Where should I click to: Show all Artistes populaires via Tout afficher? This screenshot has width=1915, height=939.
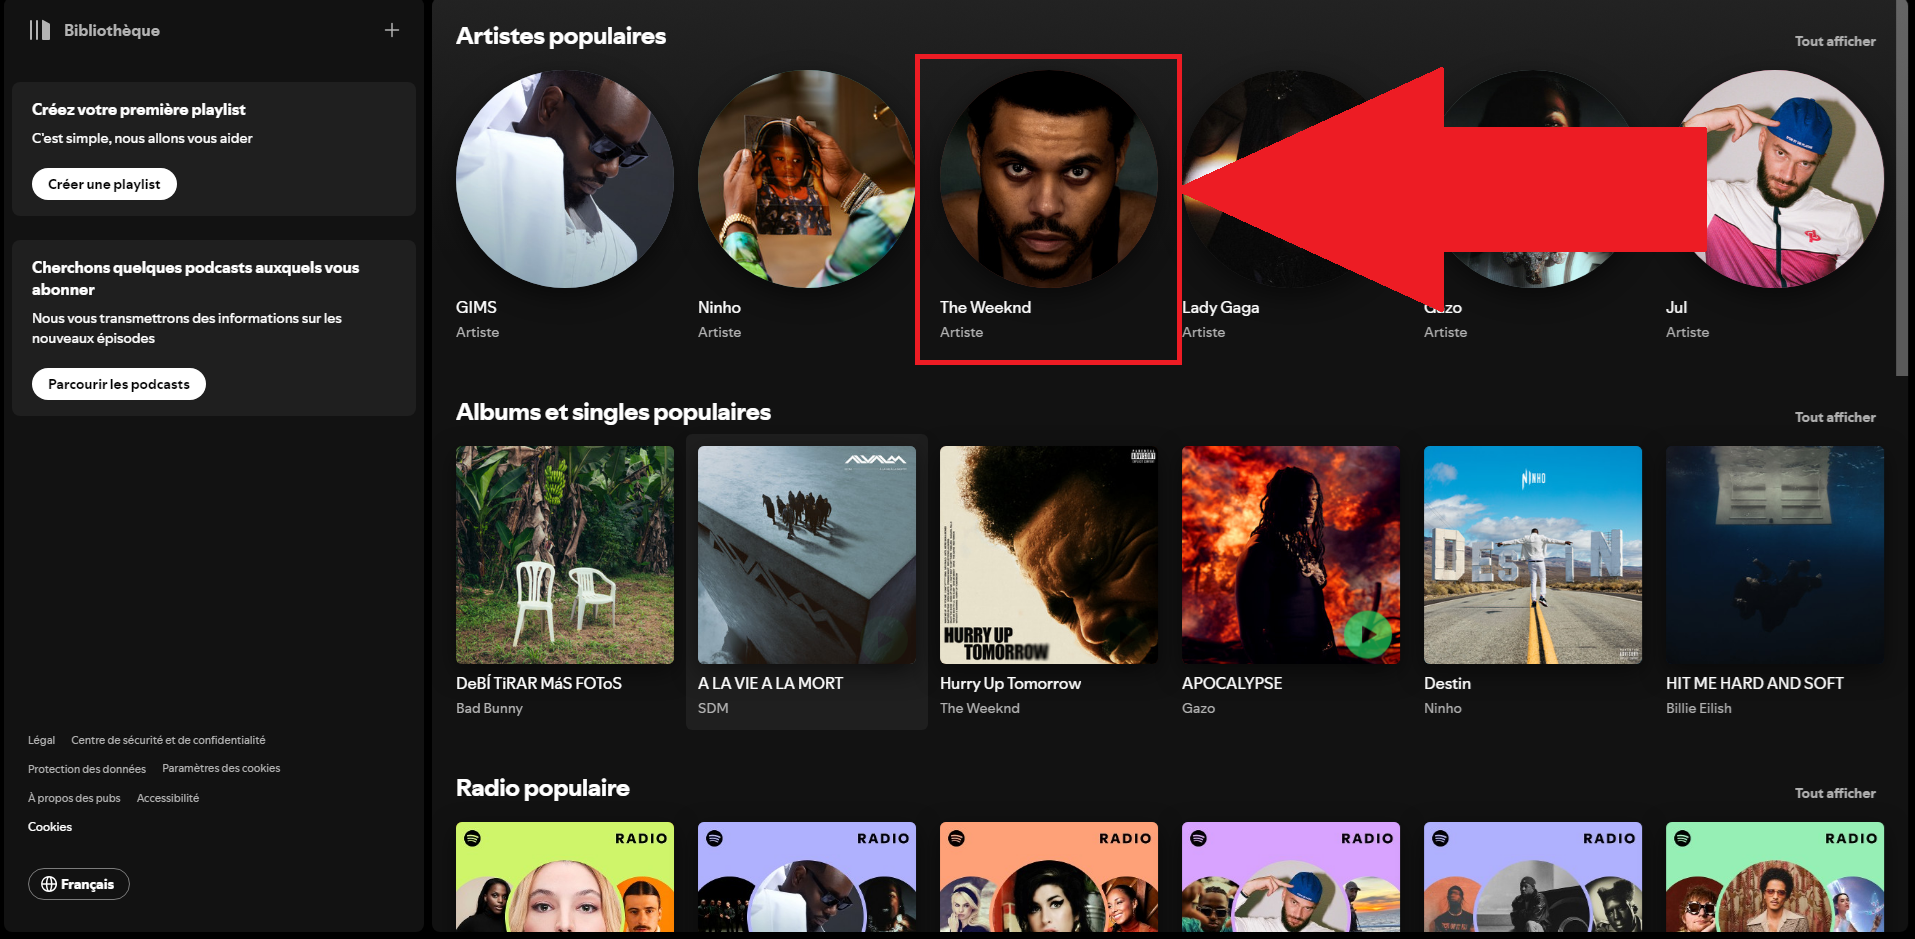pos(1834,41)
